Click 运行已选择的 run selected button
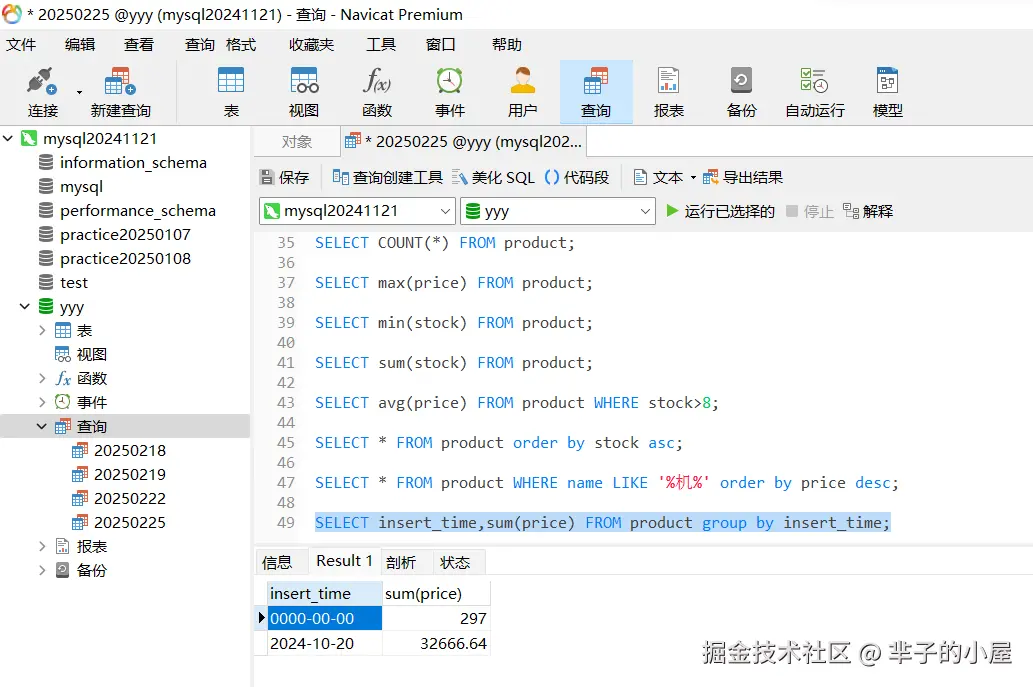Image resolution: width=1033 pixels, height=687 pixels. pos(720,211)
